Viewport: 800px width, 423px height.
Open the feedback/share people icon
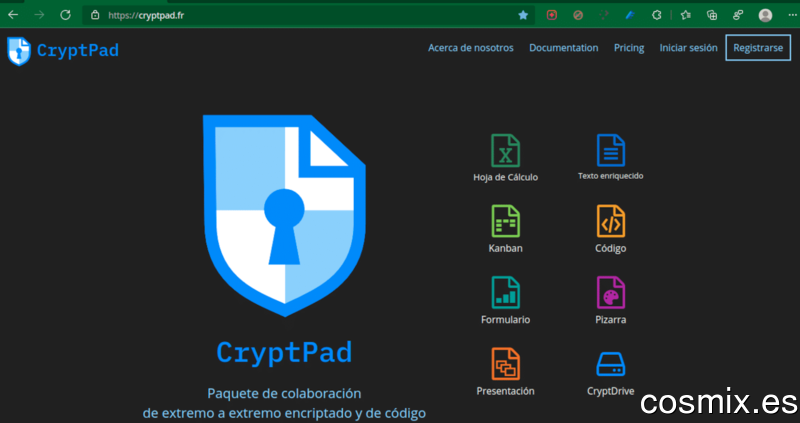pyautogui.click(x=738, y=15)
